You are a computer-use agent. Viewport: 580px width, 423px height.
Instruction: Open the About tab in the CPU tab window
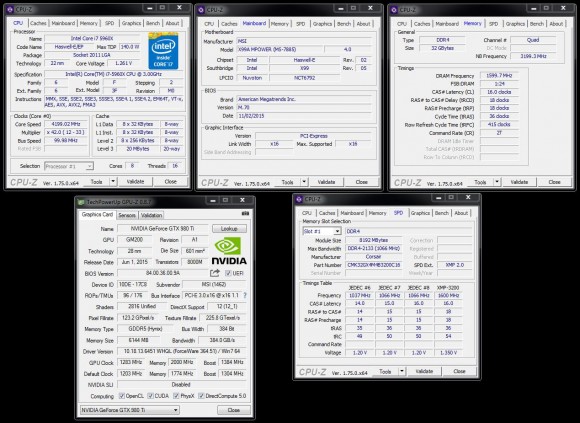click(172, 23)
